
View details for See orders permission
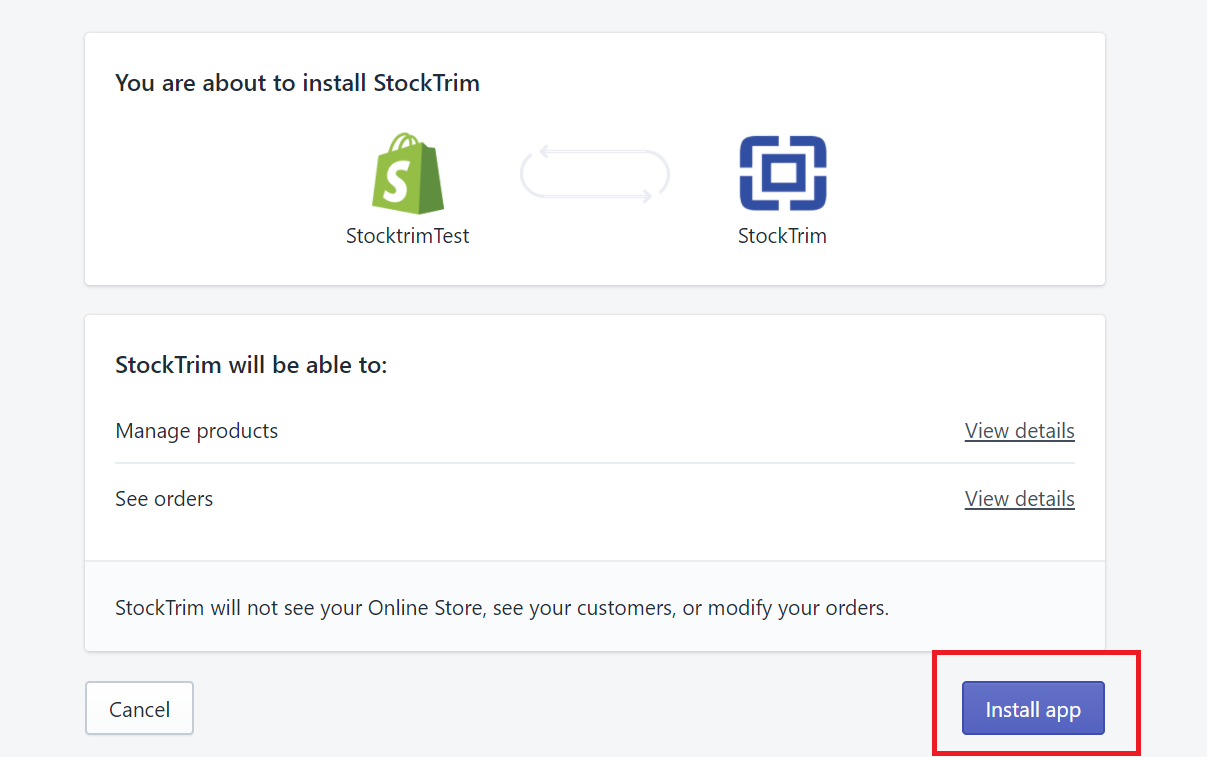(1019, 499)
